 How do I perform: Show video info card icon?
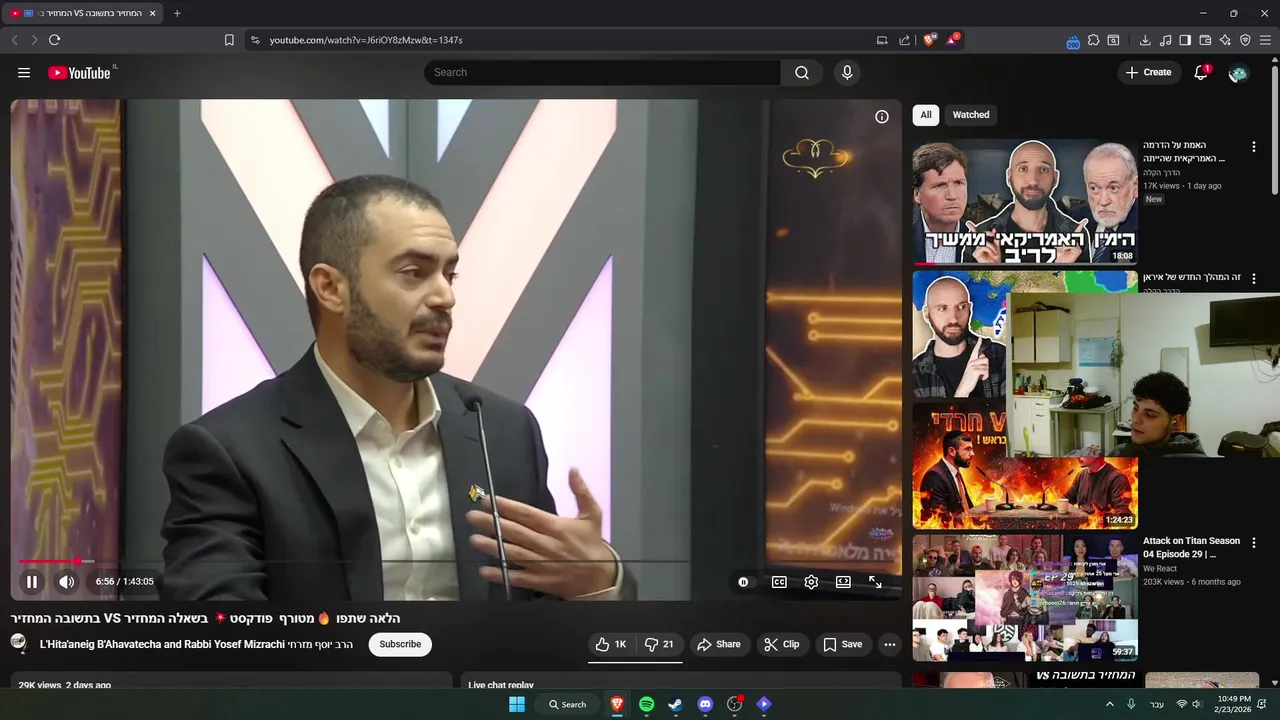click(x=882, y=117)
